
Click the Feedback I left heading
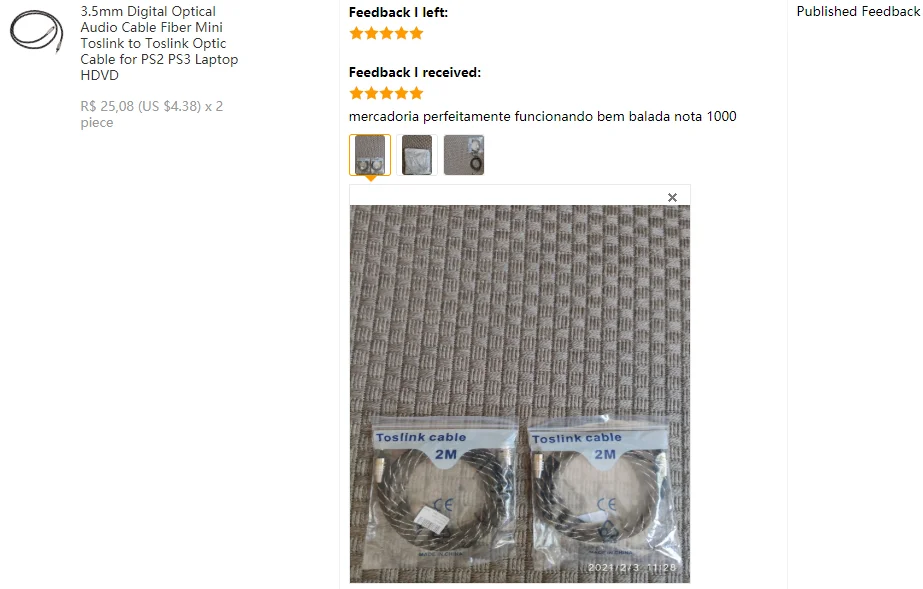click(x=399, y=12)
